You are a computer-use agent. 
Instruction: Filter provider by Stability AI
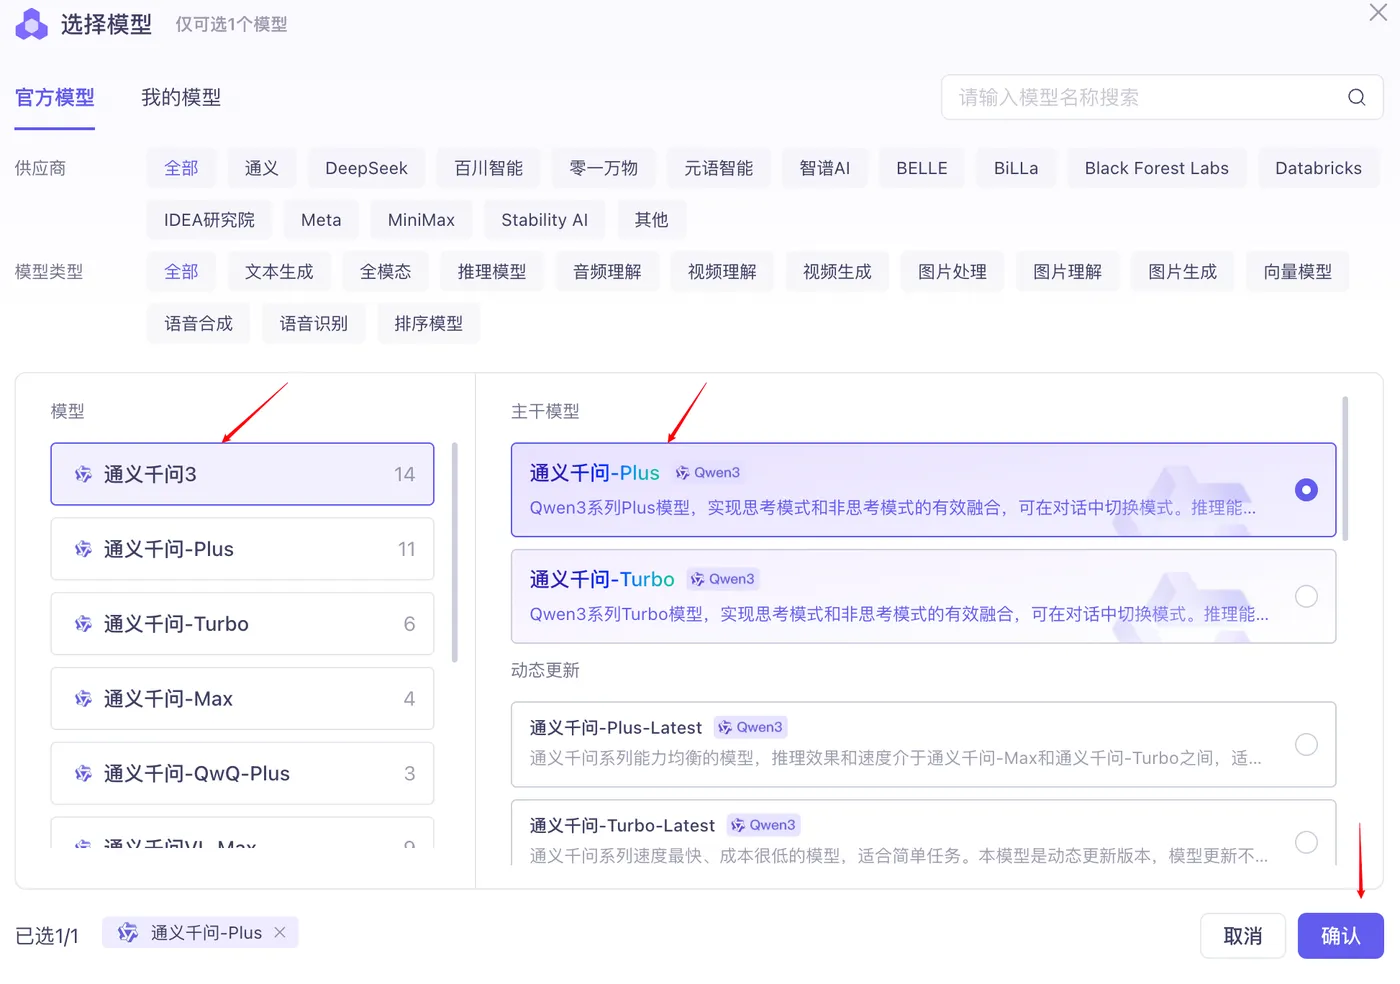545,220
